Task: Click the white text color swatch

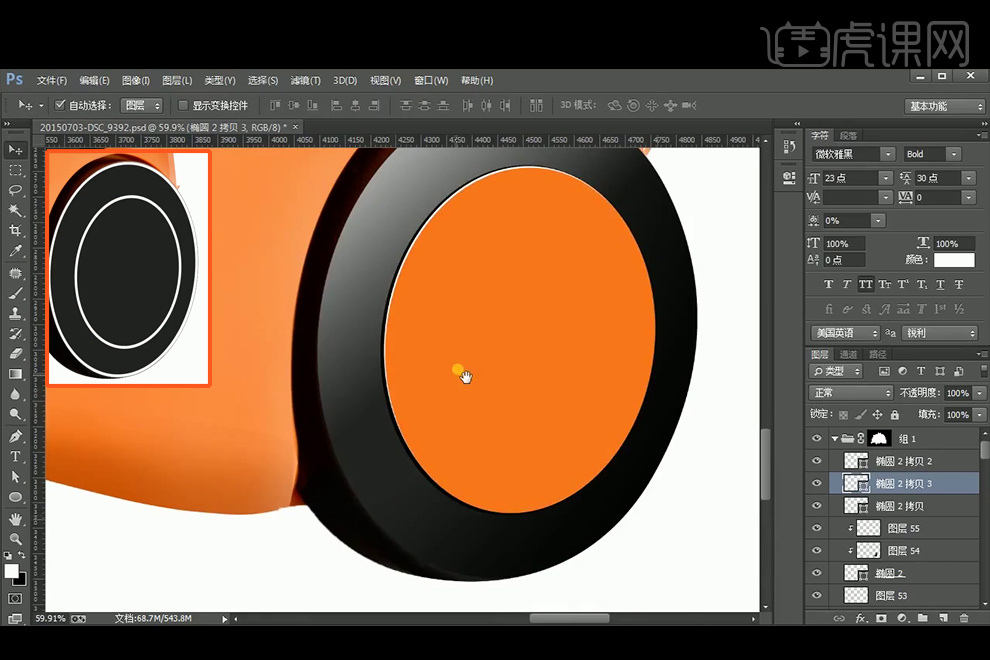Action: 953,260
